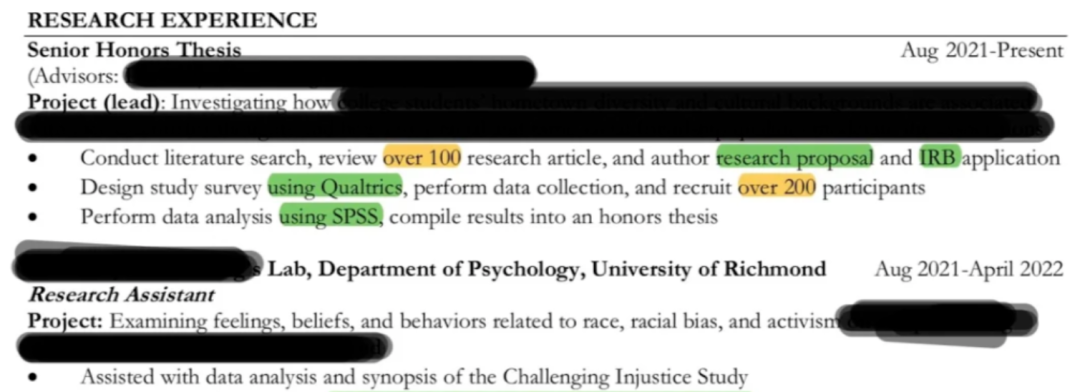Click the bullet before 'Perform data analysis'
1080x392 pixels.
click(33, 219)
